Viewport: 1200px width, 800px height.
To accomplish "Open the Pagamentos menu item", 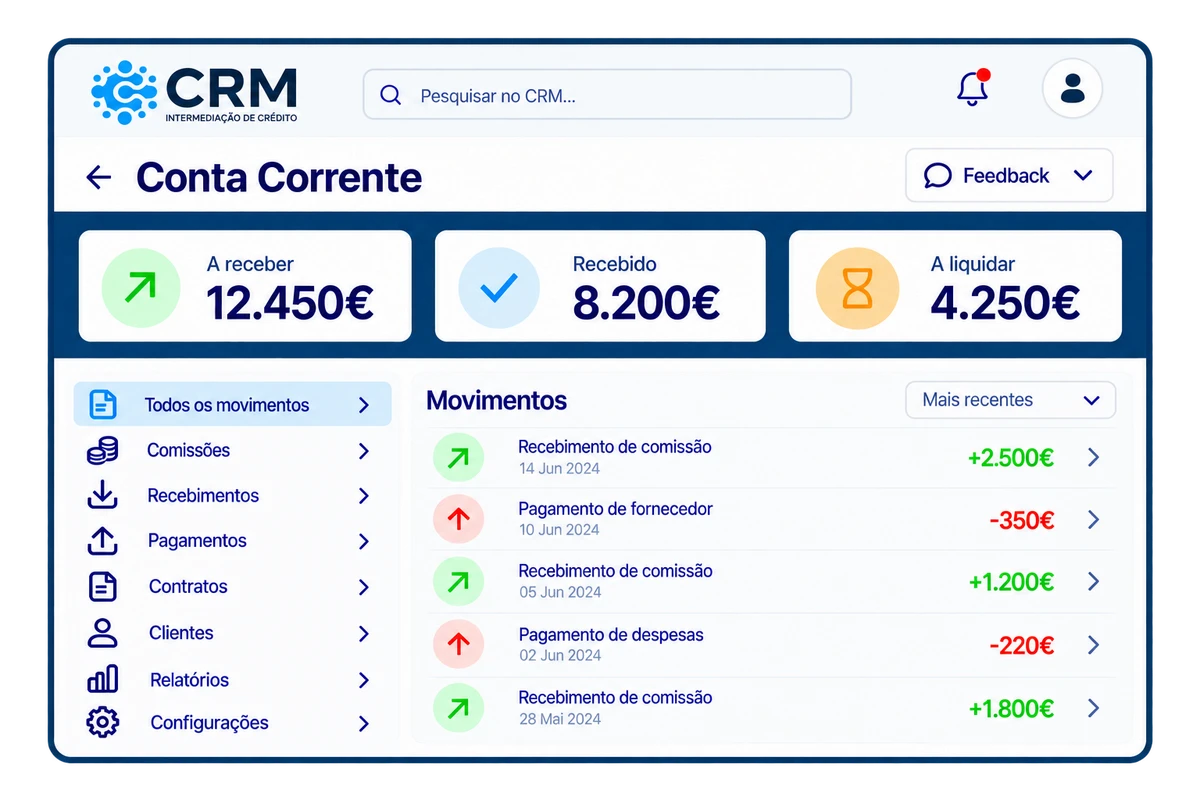I will pyautogui.click(x=233, y=541).
